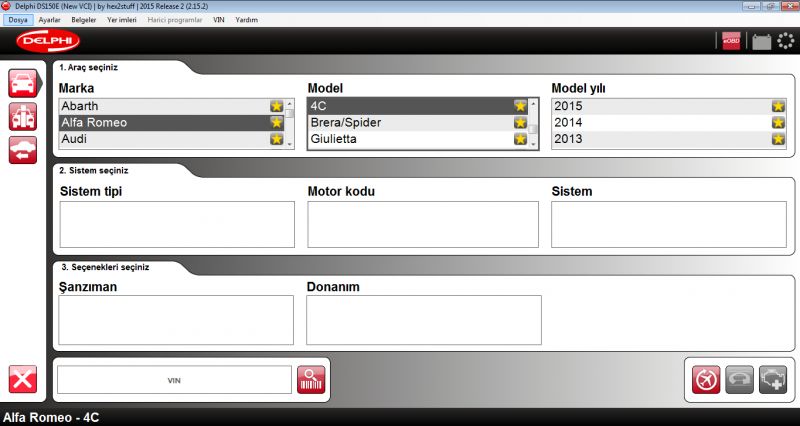Click the red X close icon in sidebar
The width and height of the screenshot is (800, 426).
click(23, 379)
